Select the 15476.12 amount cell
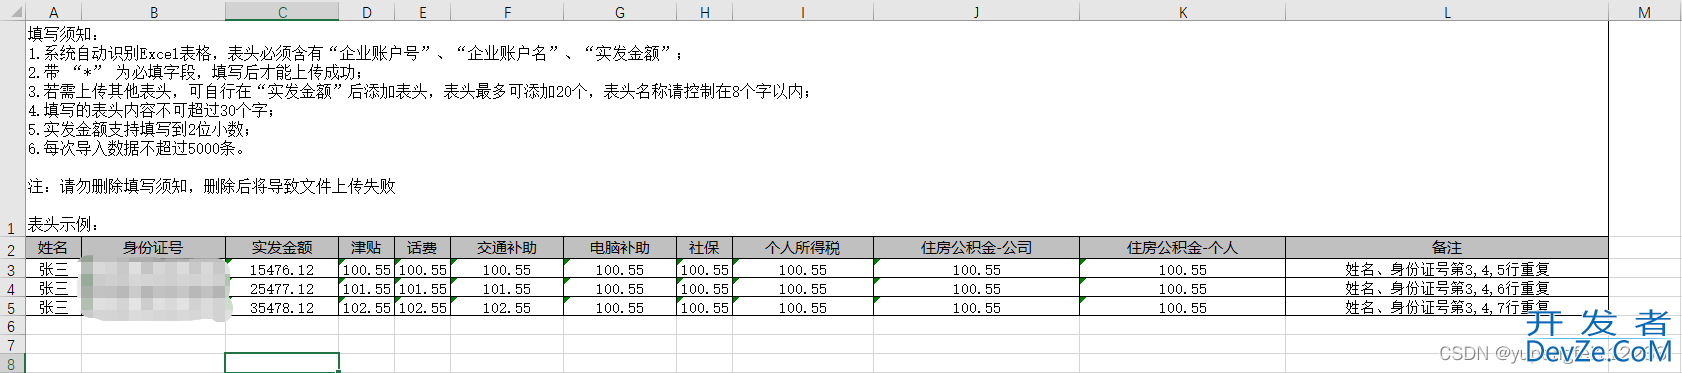The height and width of the screenshot is (373, 1682). pyautogui.click(x=282, y=270)
